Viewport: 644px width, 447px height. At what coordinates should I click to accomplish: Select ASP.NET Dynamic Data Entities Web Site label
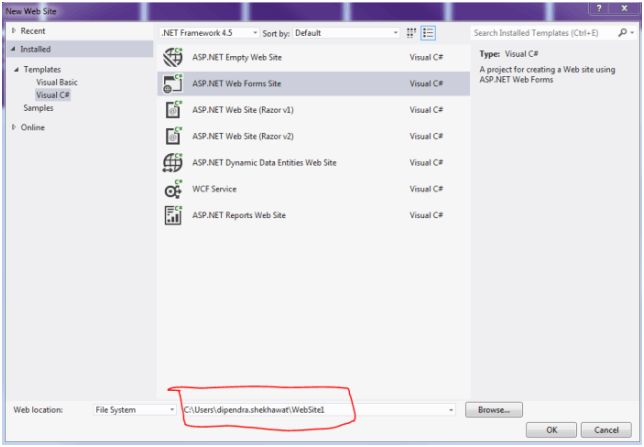tap(264, 163)
